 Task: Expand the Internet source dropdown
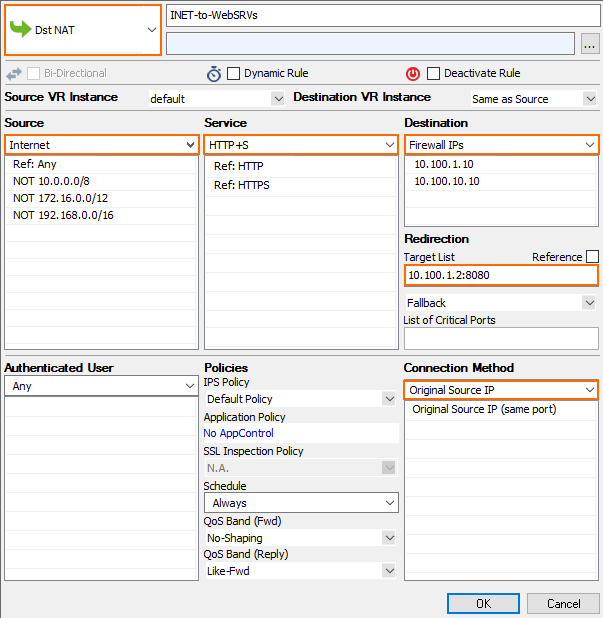(102, 145)
